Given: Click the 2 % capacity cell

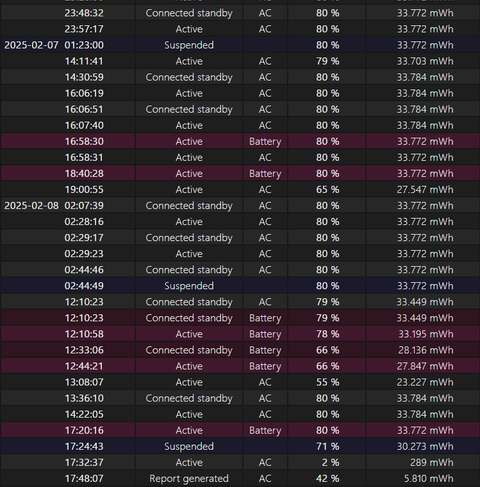Looking at the screenshot, I should [x=327, y=462].
